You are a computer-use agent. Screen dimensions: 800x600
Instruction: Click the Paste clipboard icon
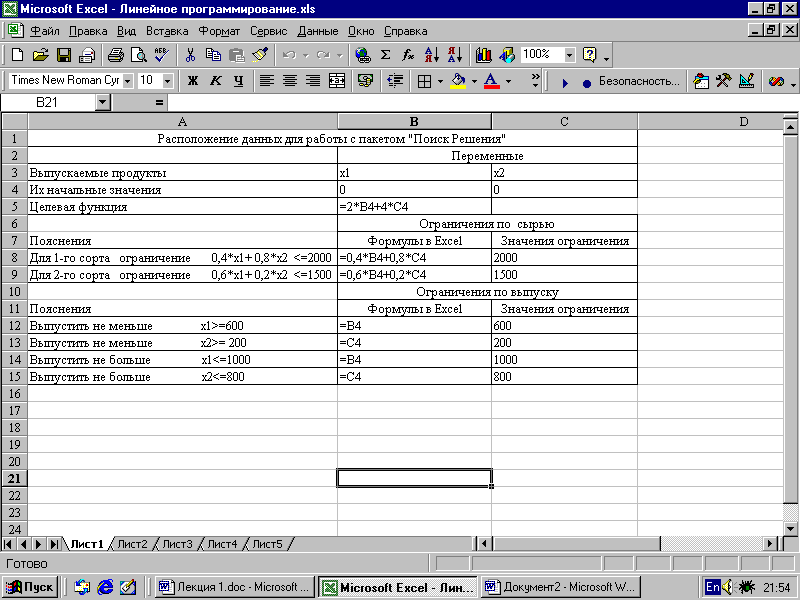tap(236, 55)
